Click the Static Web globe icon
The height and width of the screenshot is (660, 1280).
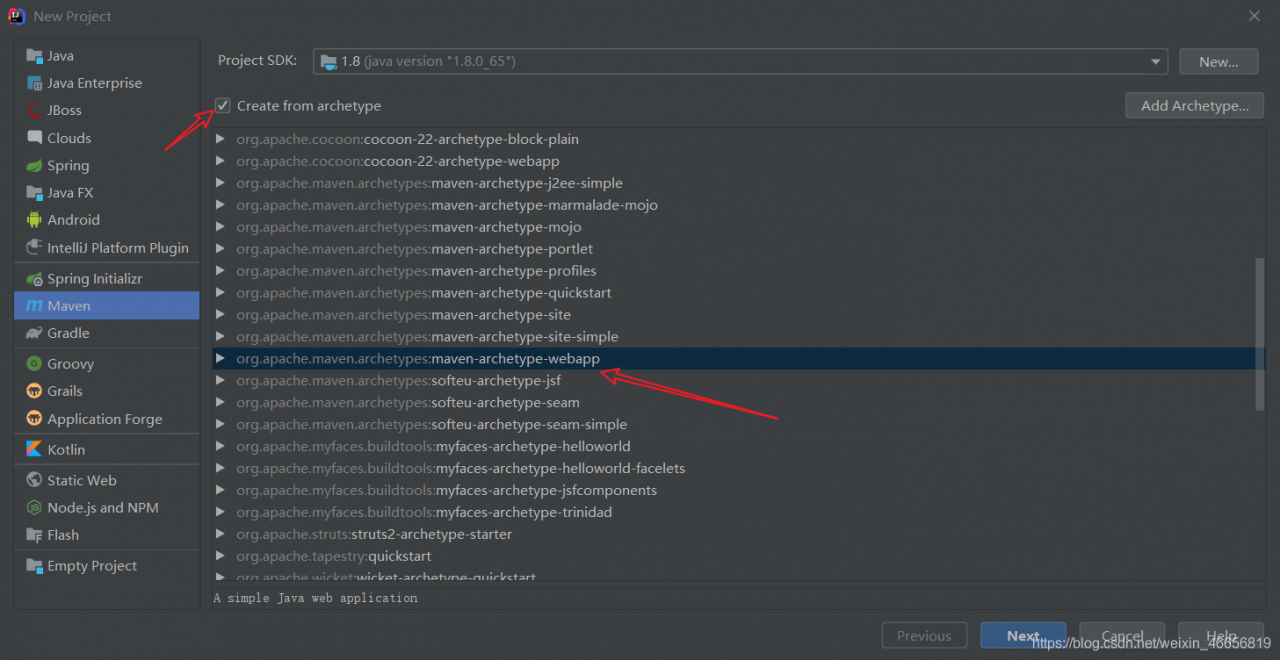(34, 480)
